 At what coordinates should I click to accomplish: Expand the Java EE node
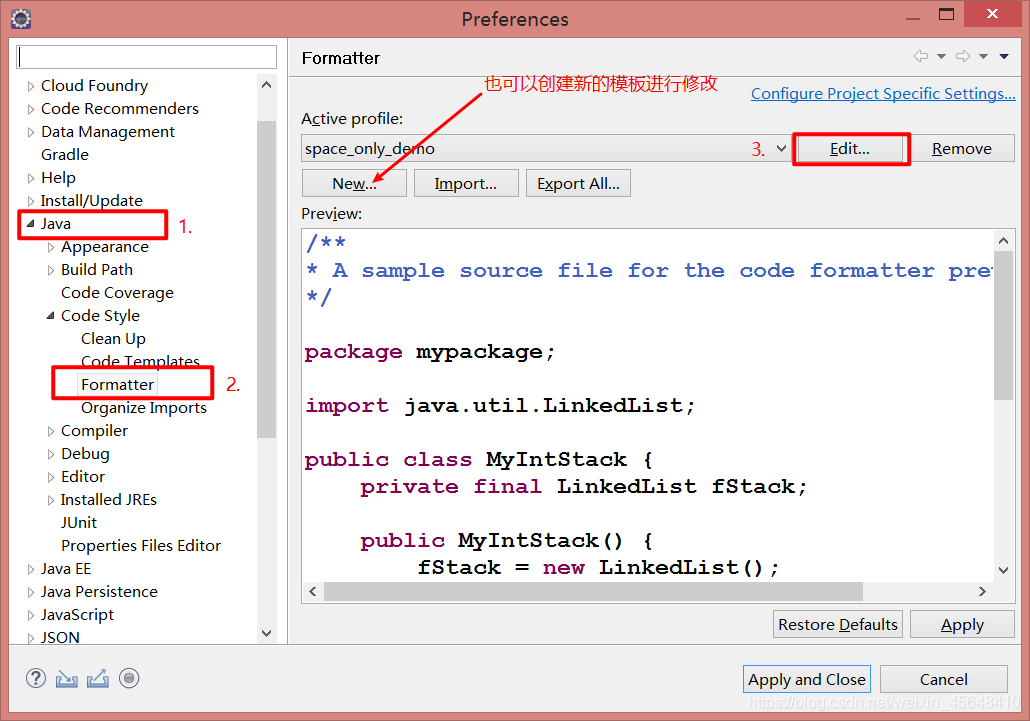[31, 569]
